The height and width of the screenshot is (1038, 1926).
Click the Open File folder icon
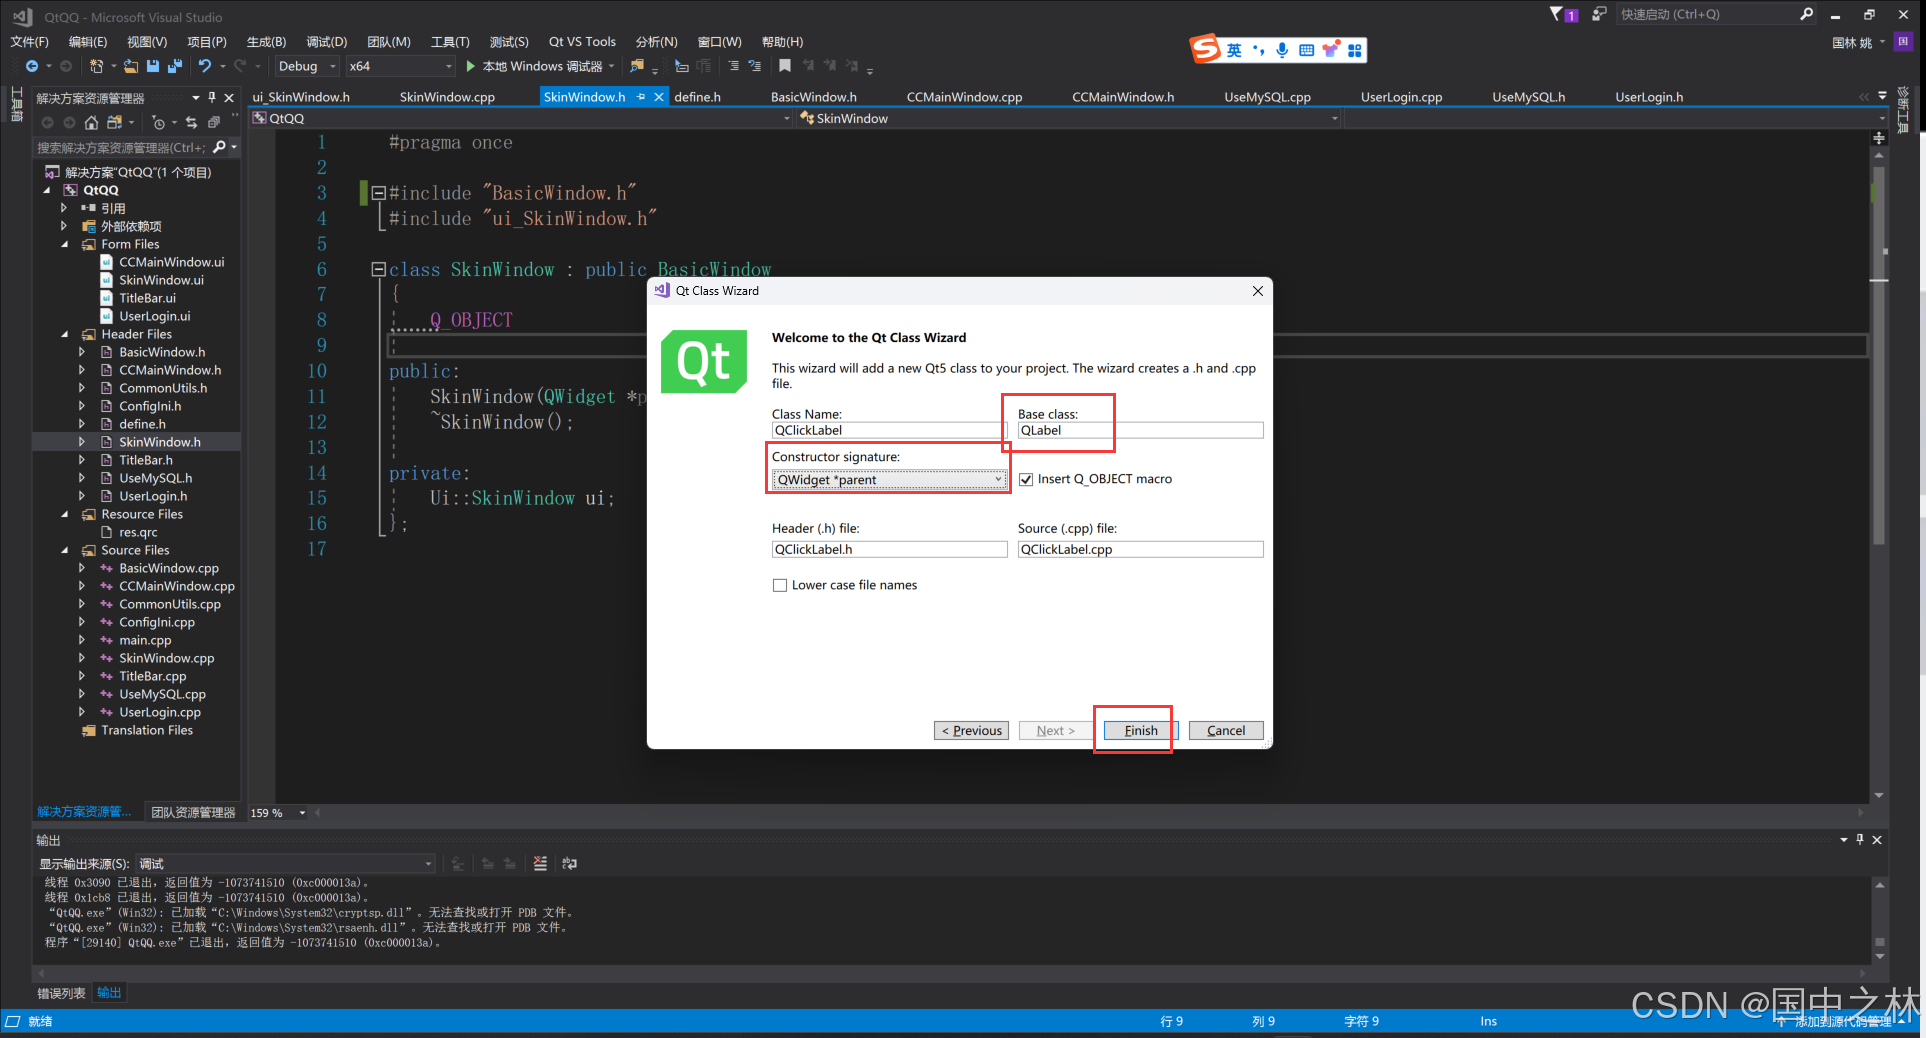pyautogui.click(x=131, y=66)
